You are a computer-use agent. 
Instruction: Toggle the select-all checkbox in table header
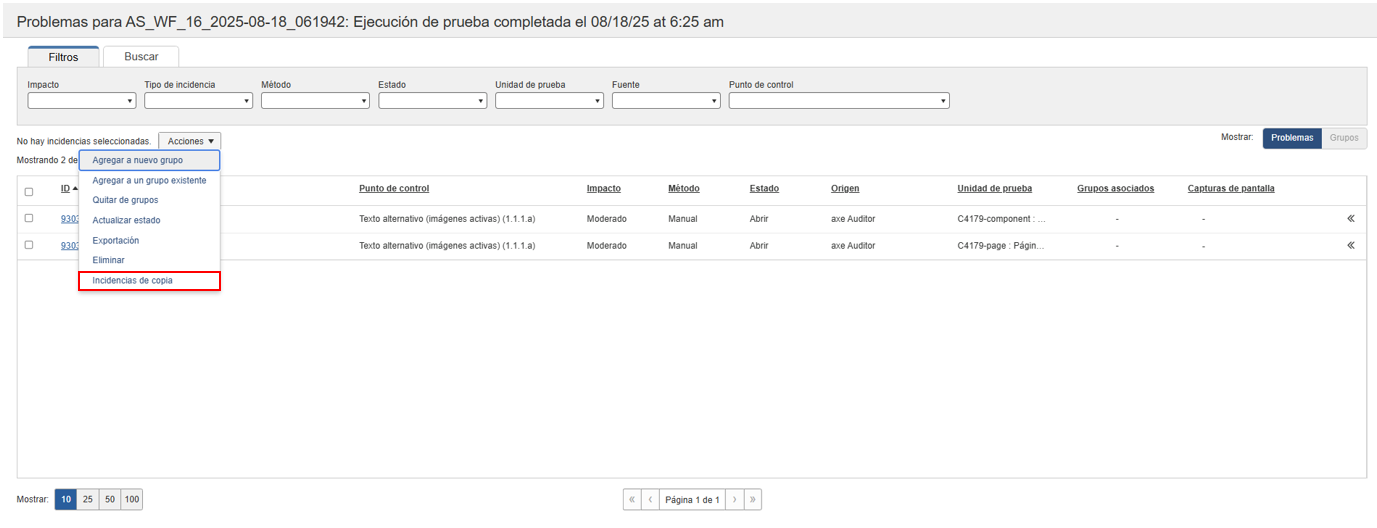tap(29, 192)
